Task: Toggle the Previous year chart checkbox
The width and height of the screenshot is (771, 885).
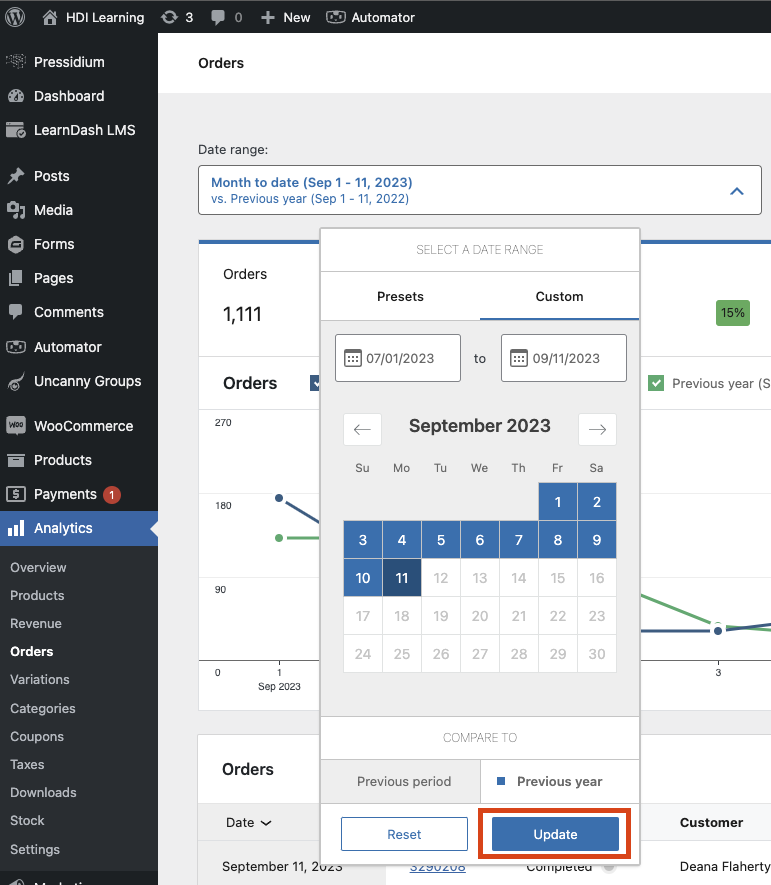Action: 656,383
